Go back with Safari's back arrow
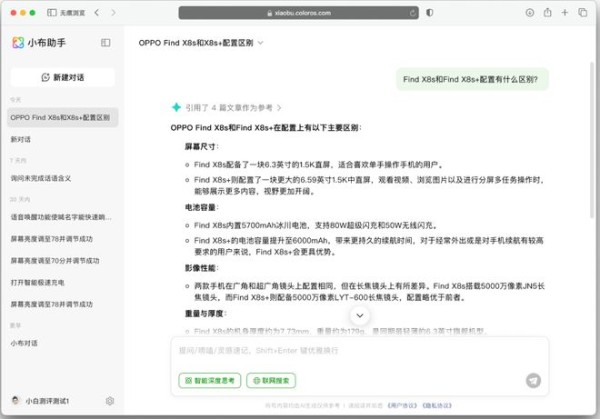This screenshot has width=600, height=419. coord(97,13)
